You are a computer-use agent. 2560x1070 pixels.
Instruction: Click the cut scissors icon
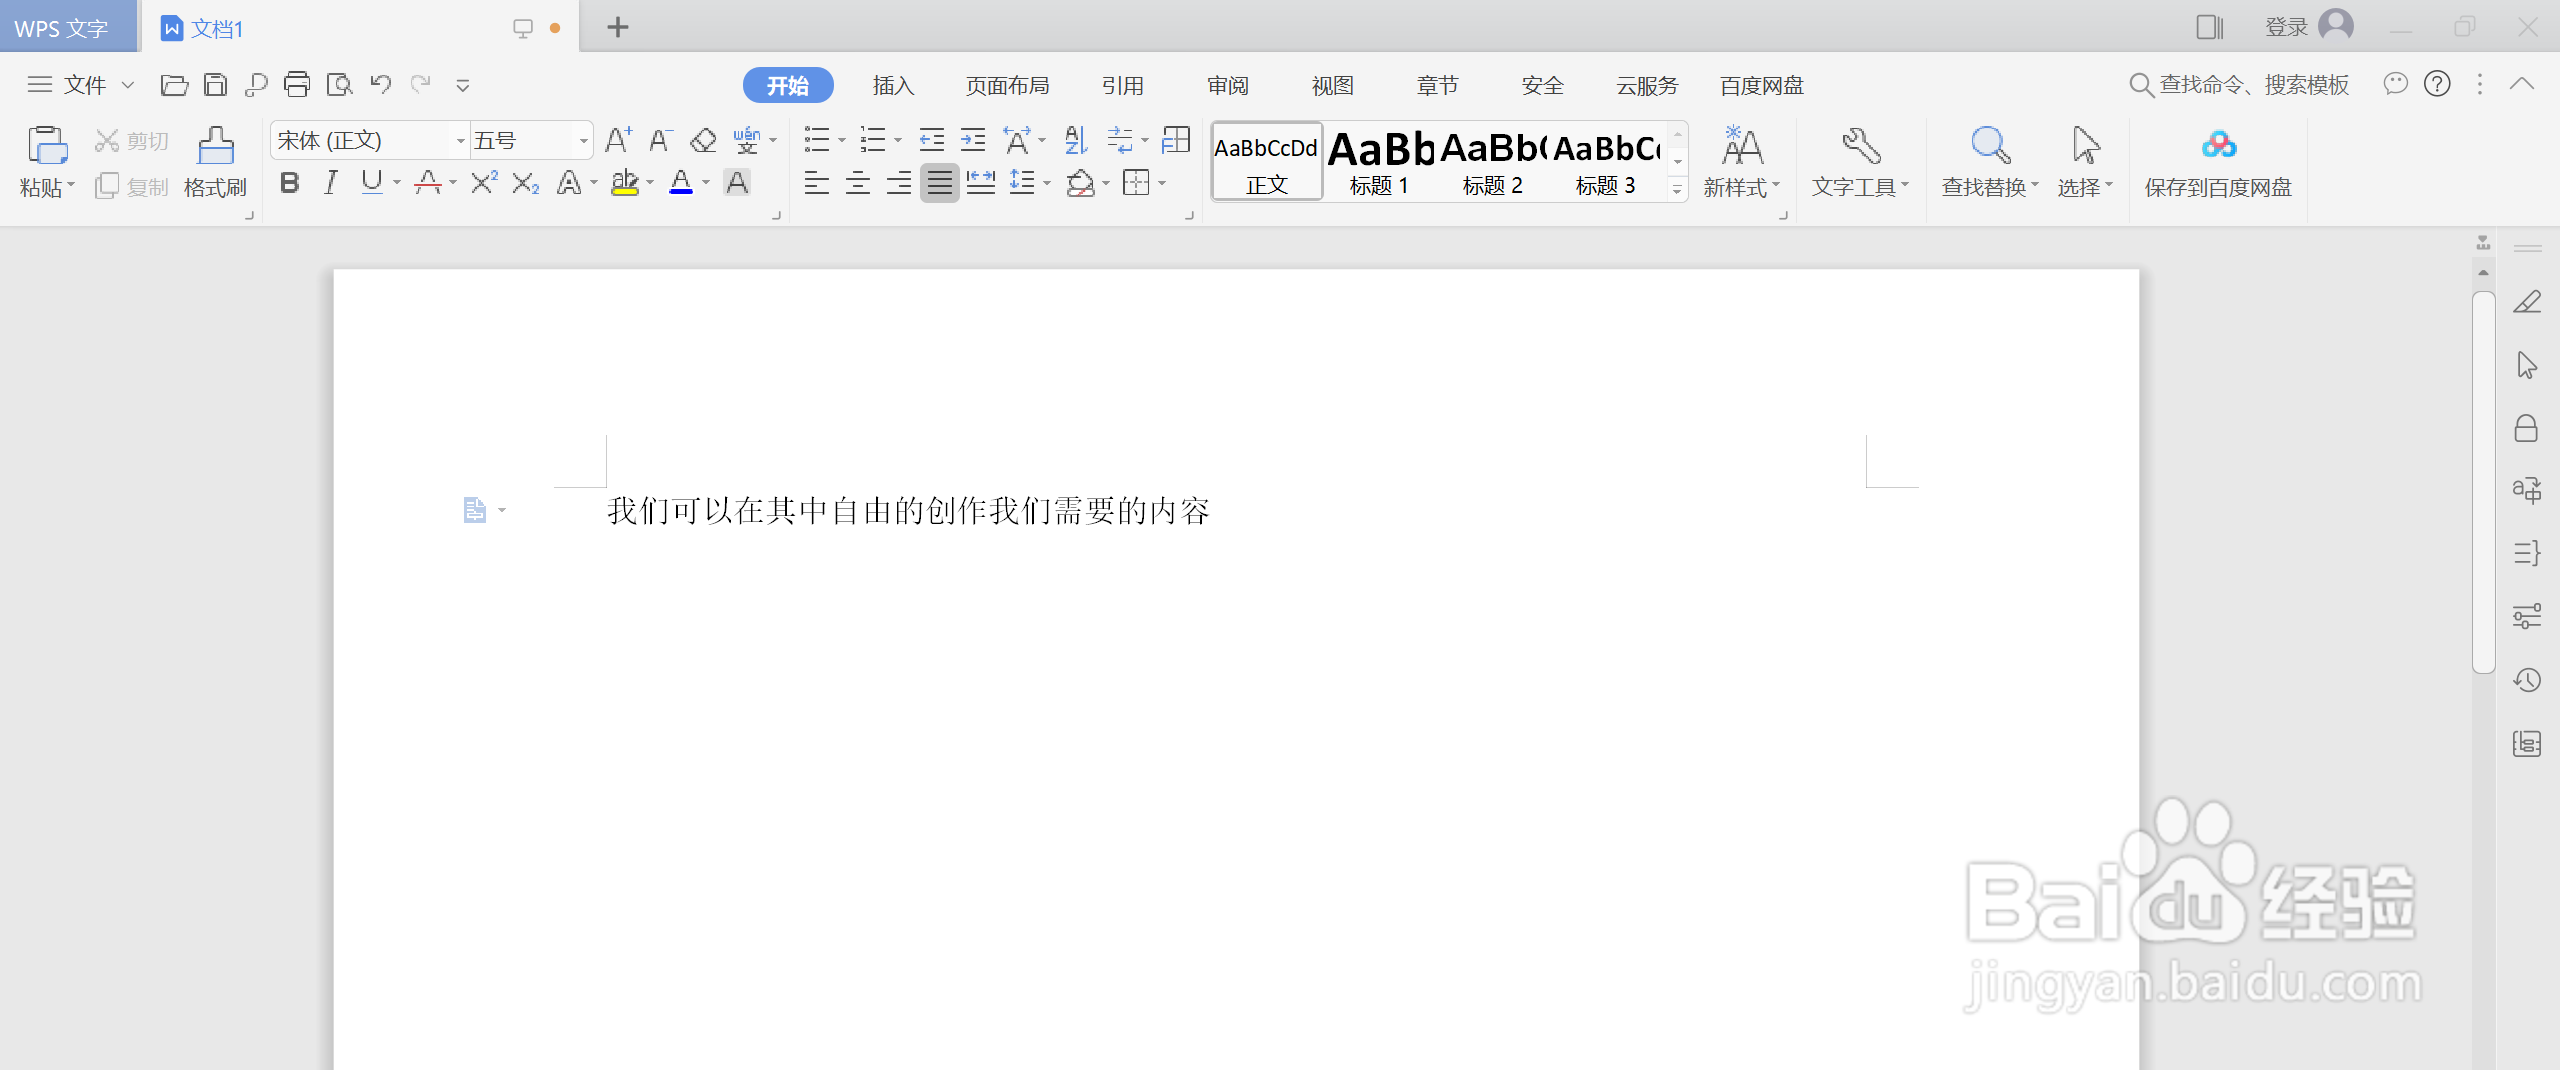click(x=107, y=140)
